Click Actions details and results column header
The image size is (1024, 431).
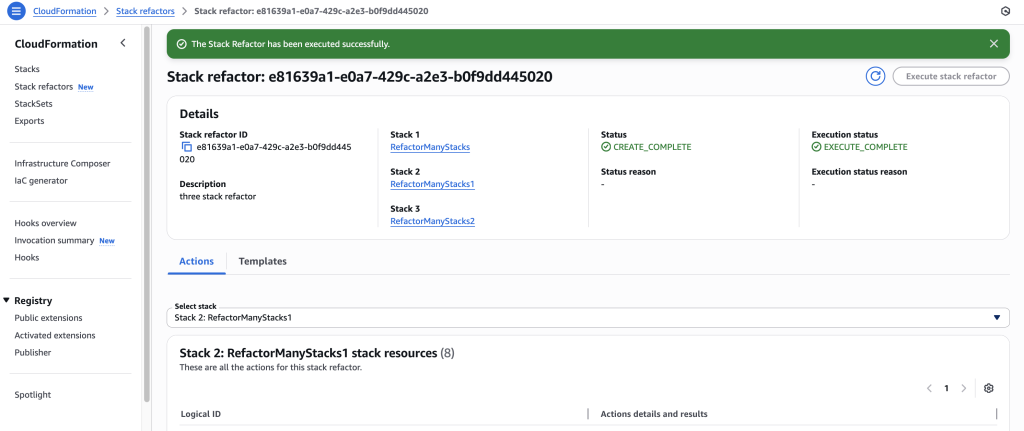[x=654, y=414]
